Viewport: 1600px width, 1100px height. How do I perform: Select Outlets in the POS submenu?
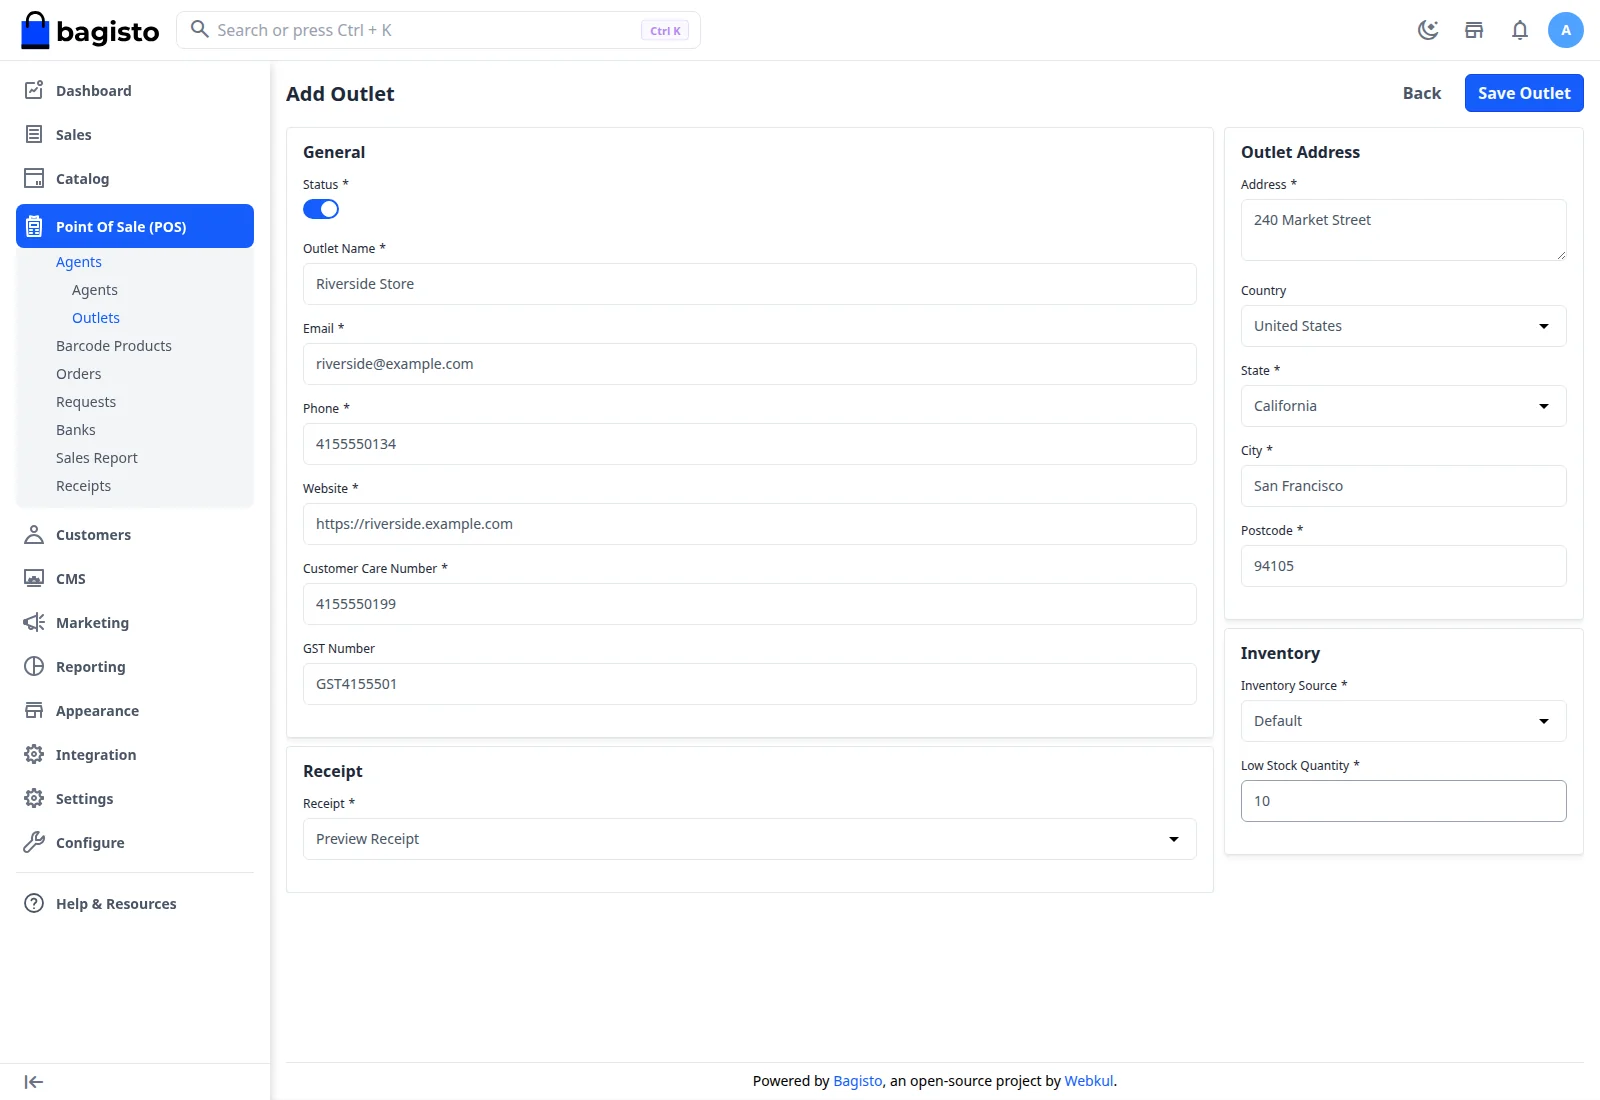pyautogui.click(x=96, y=318)
